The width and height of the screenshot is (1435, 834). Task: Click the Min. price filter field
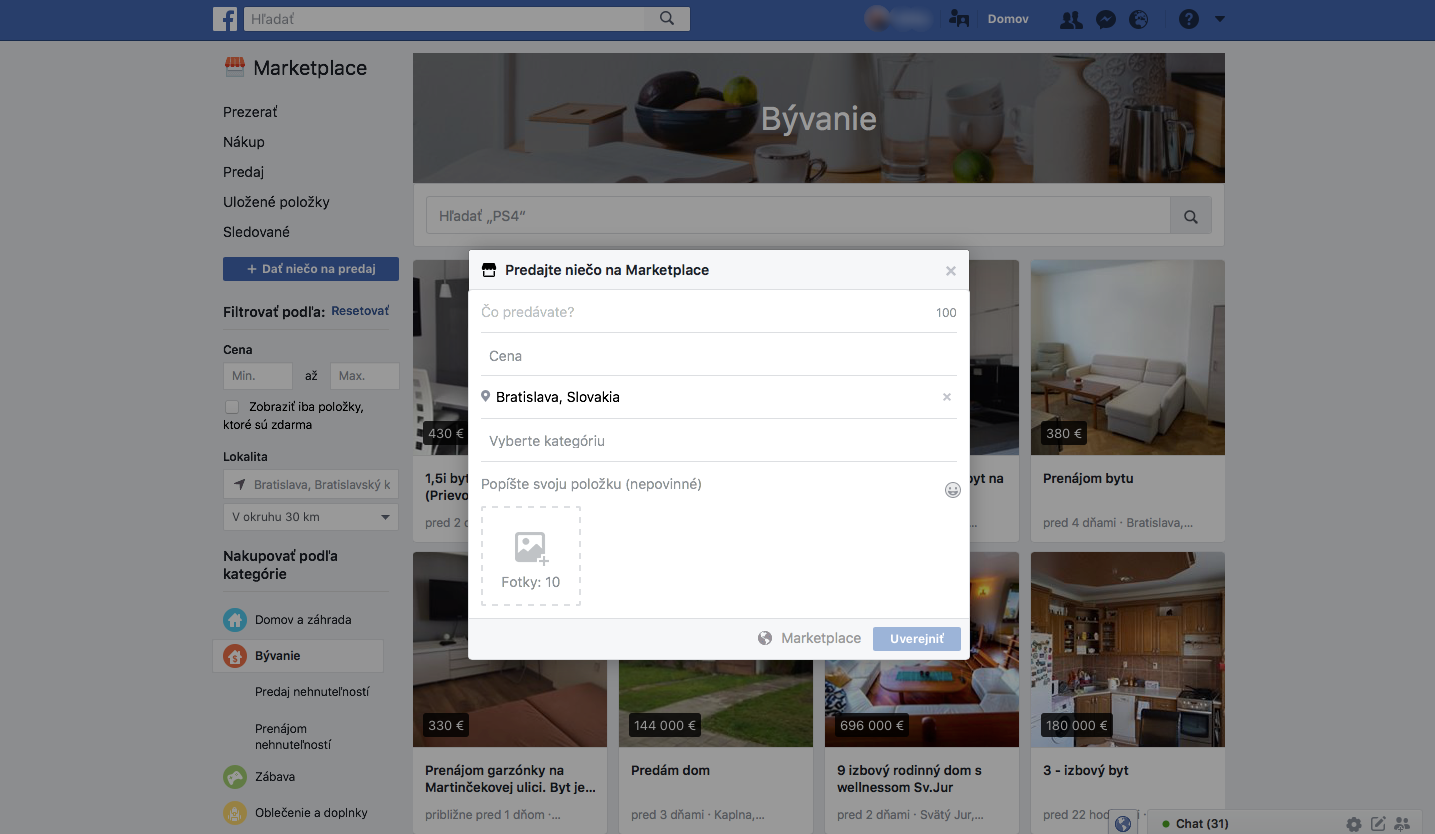(x=258, y=376)
